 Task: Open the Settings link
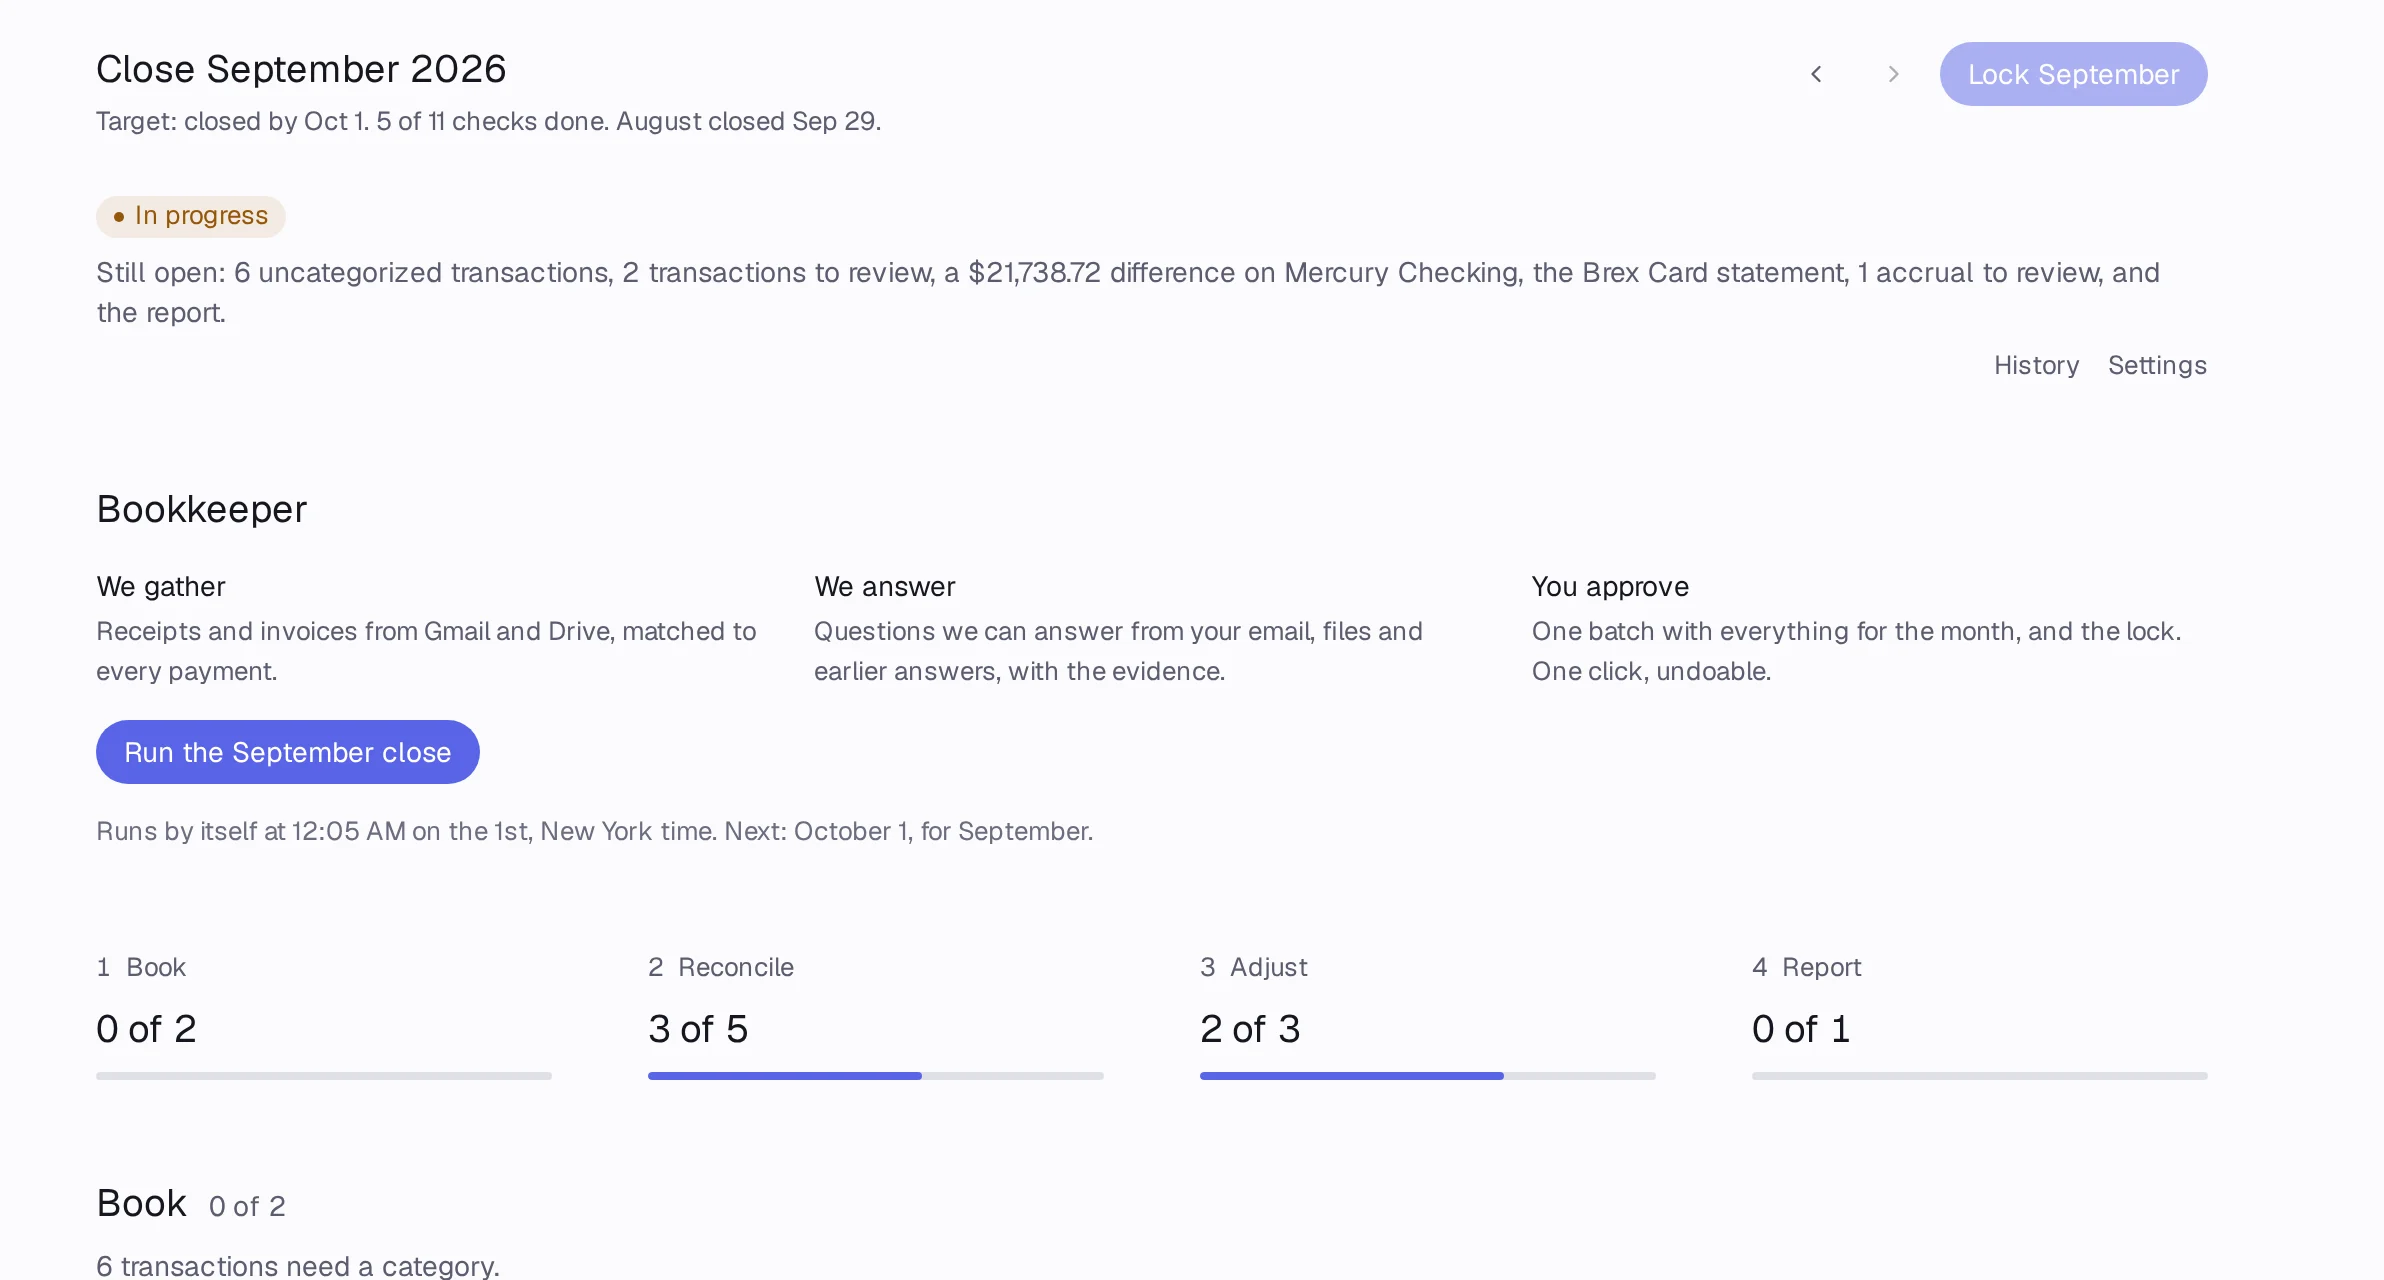[2157, 365]
